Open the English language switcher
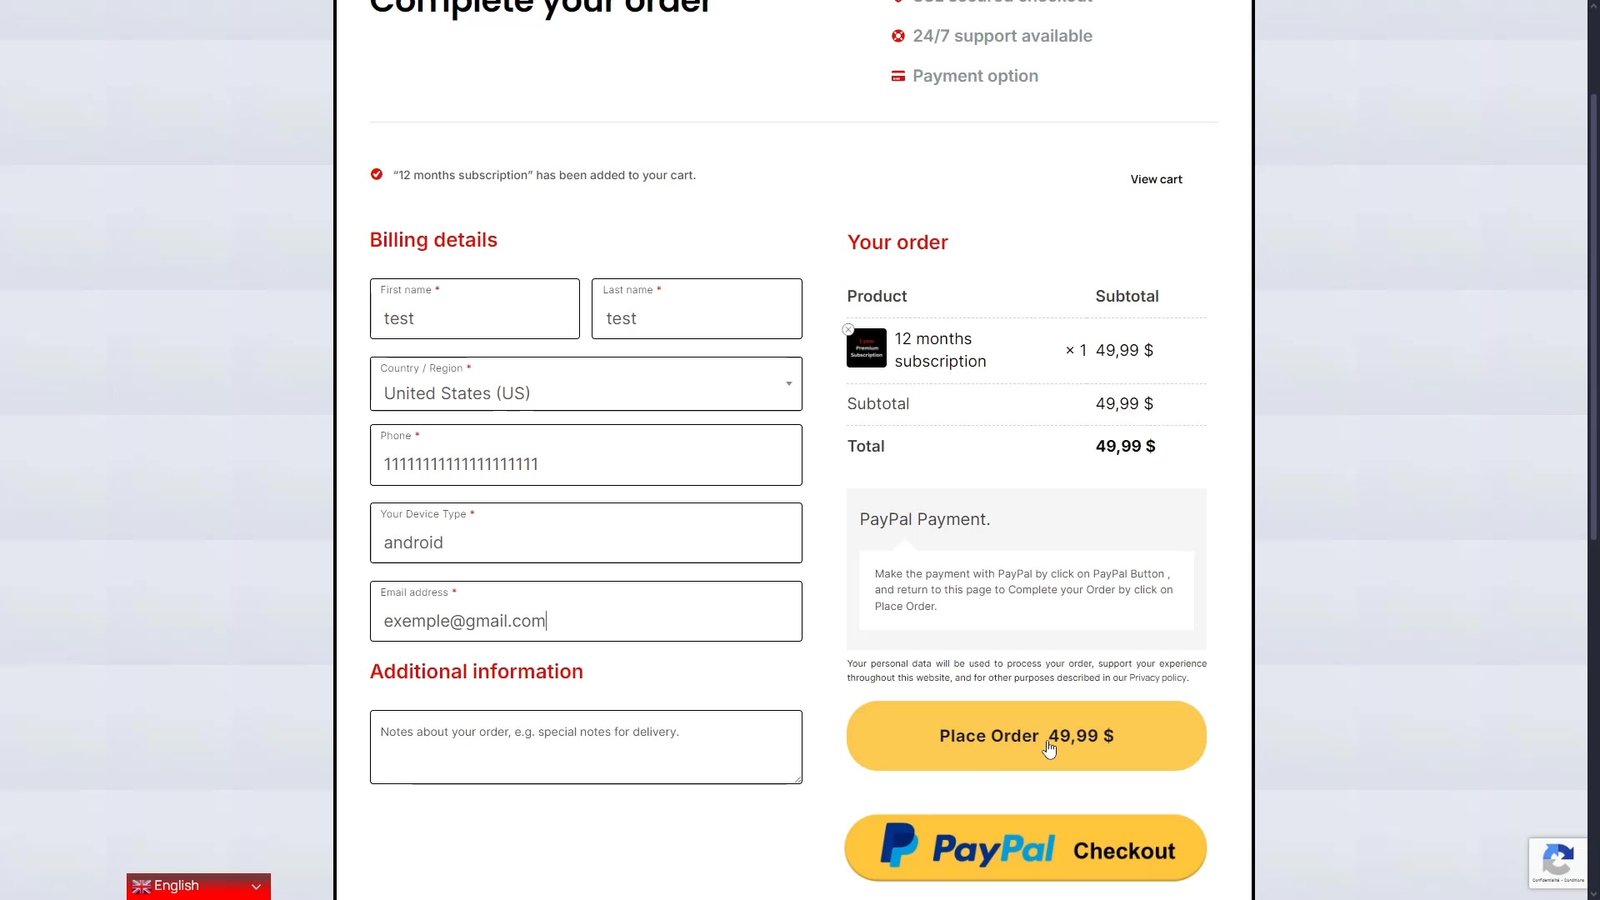This screenshot has height=900, width=1600. [198, 886]
